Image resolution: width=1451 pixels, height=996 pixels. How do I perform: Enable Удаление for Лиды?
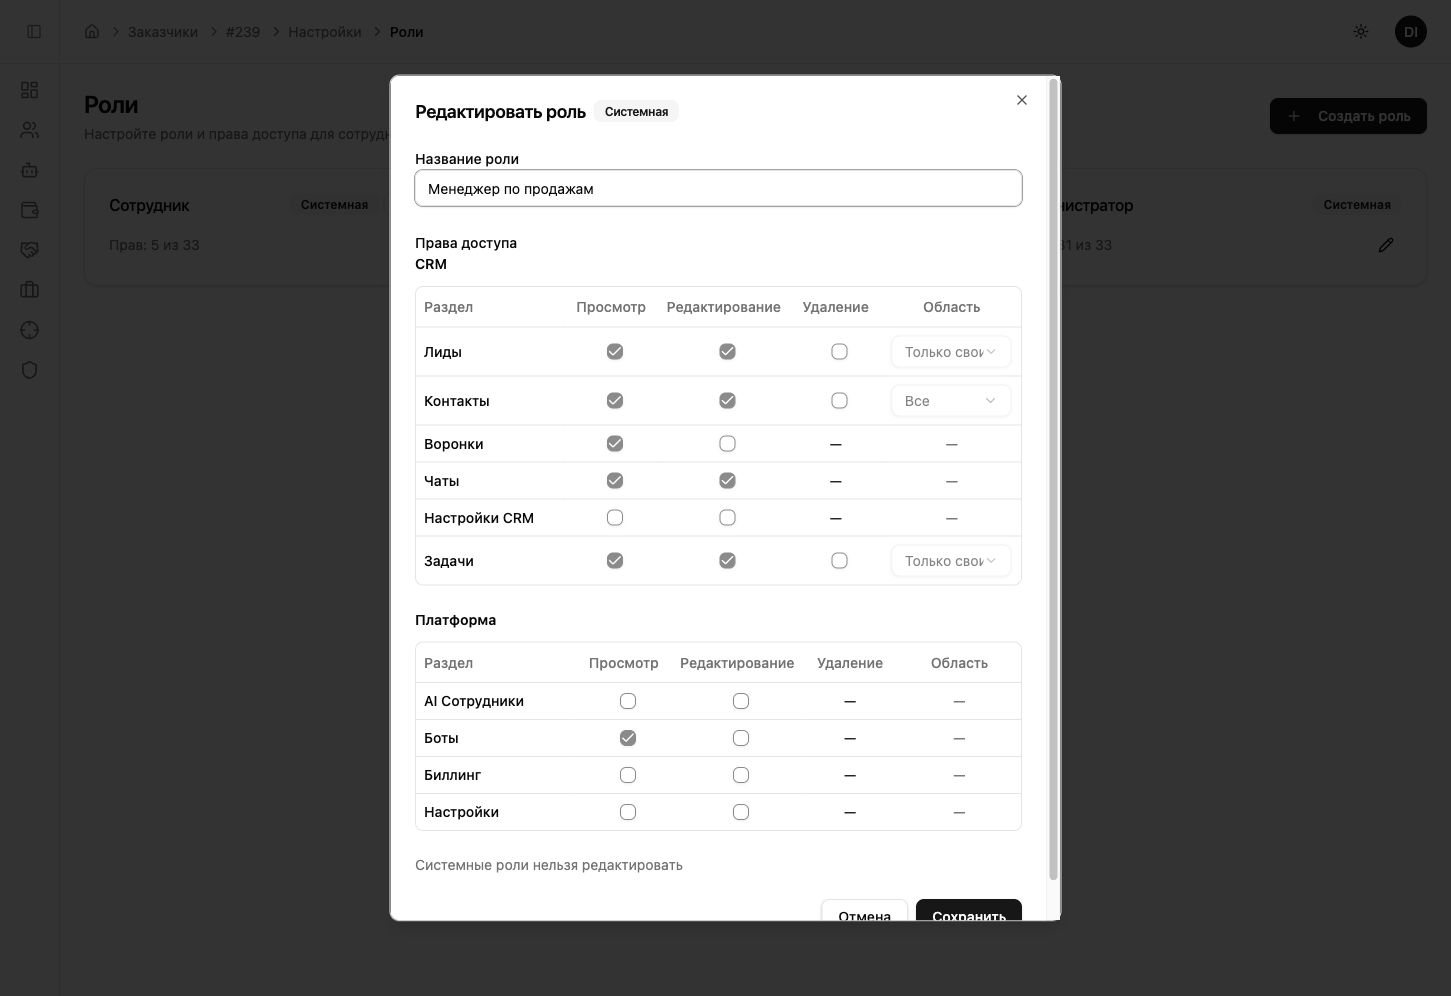[839, 351]
